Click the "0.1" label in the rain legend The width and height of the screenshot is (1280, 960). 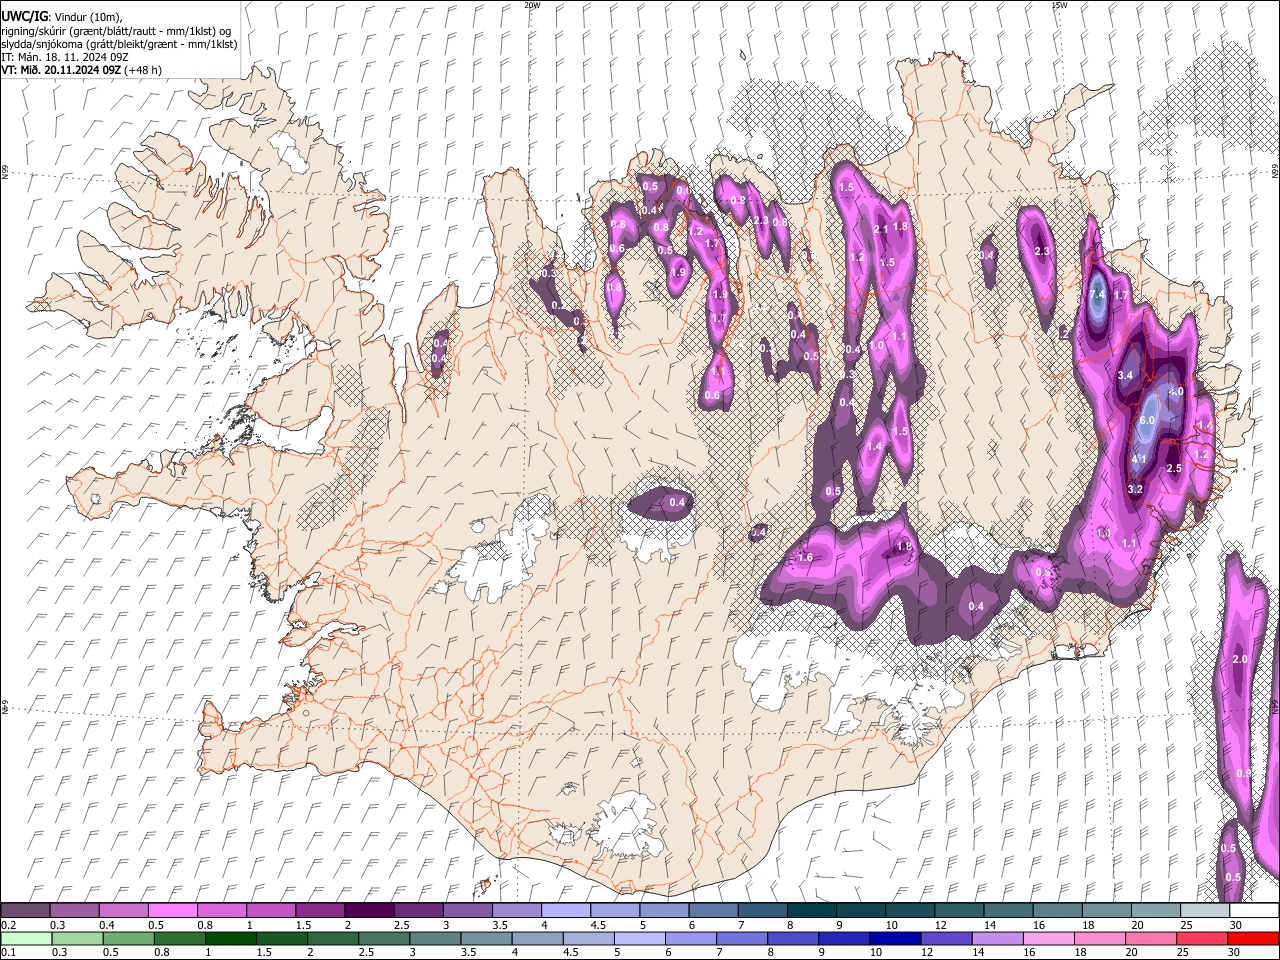pyautogui.click(x=8, y=953)
